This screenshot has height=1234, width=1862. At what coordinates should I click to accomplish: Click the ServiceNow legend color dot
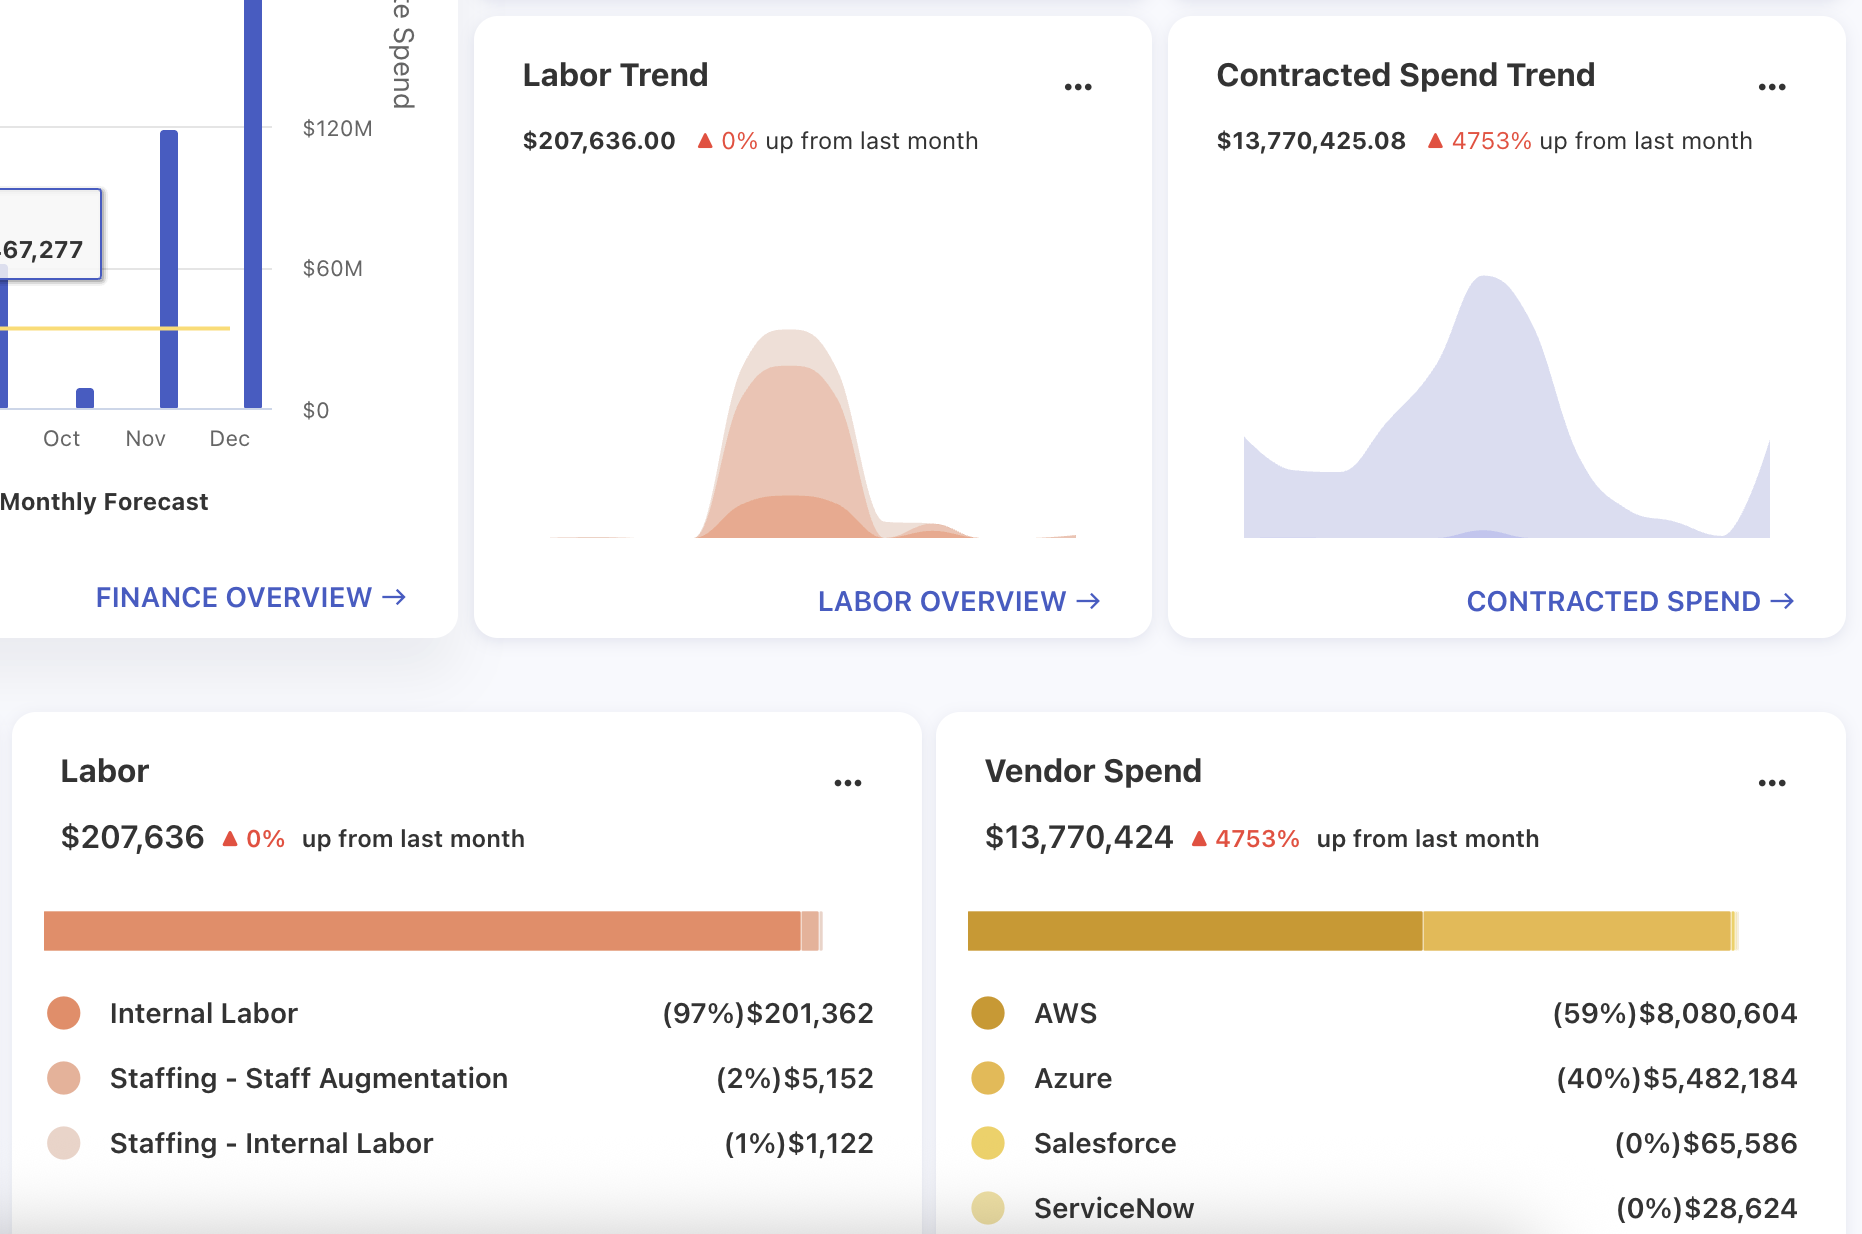pyautogui.click(x=988, y=1208)
